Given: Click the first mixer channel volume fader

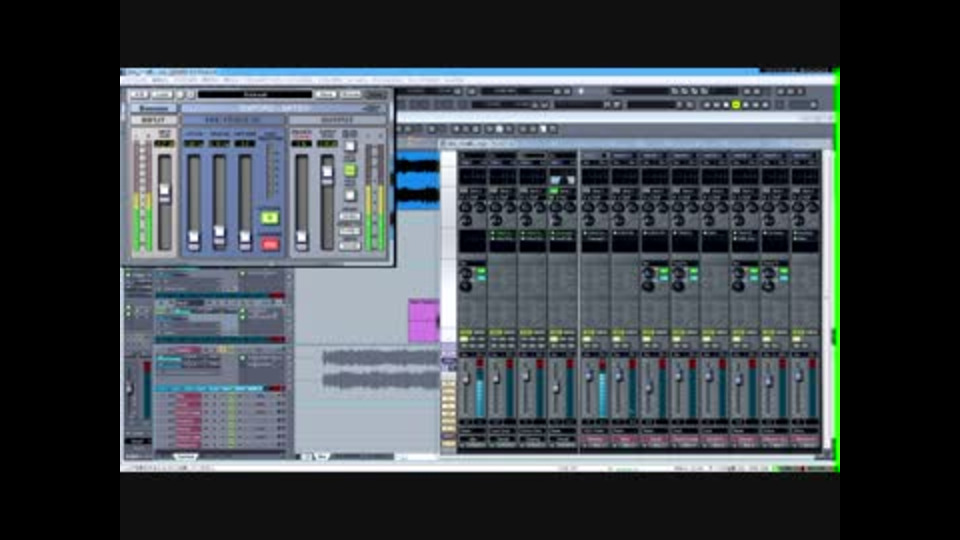Looking at the screenshot, I should point(467,380).
